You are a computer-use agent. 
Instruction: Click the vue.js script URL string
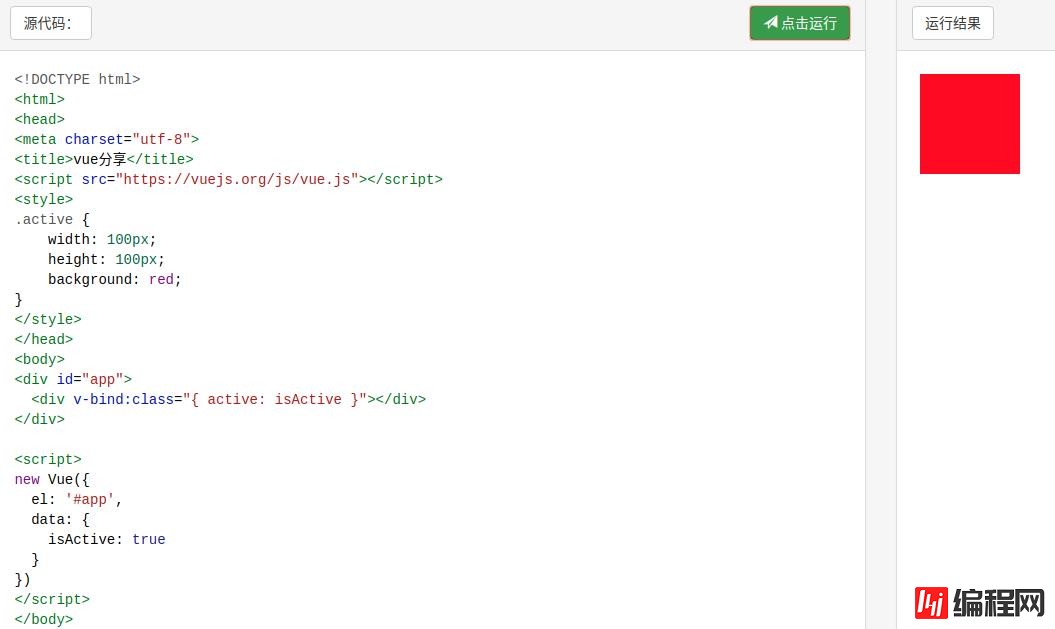(x=237, y=179)
